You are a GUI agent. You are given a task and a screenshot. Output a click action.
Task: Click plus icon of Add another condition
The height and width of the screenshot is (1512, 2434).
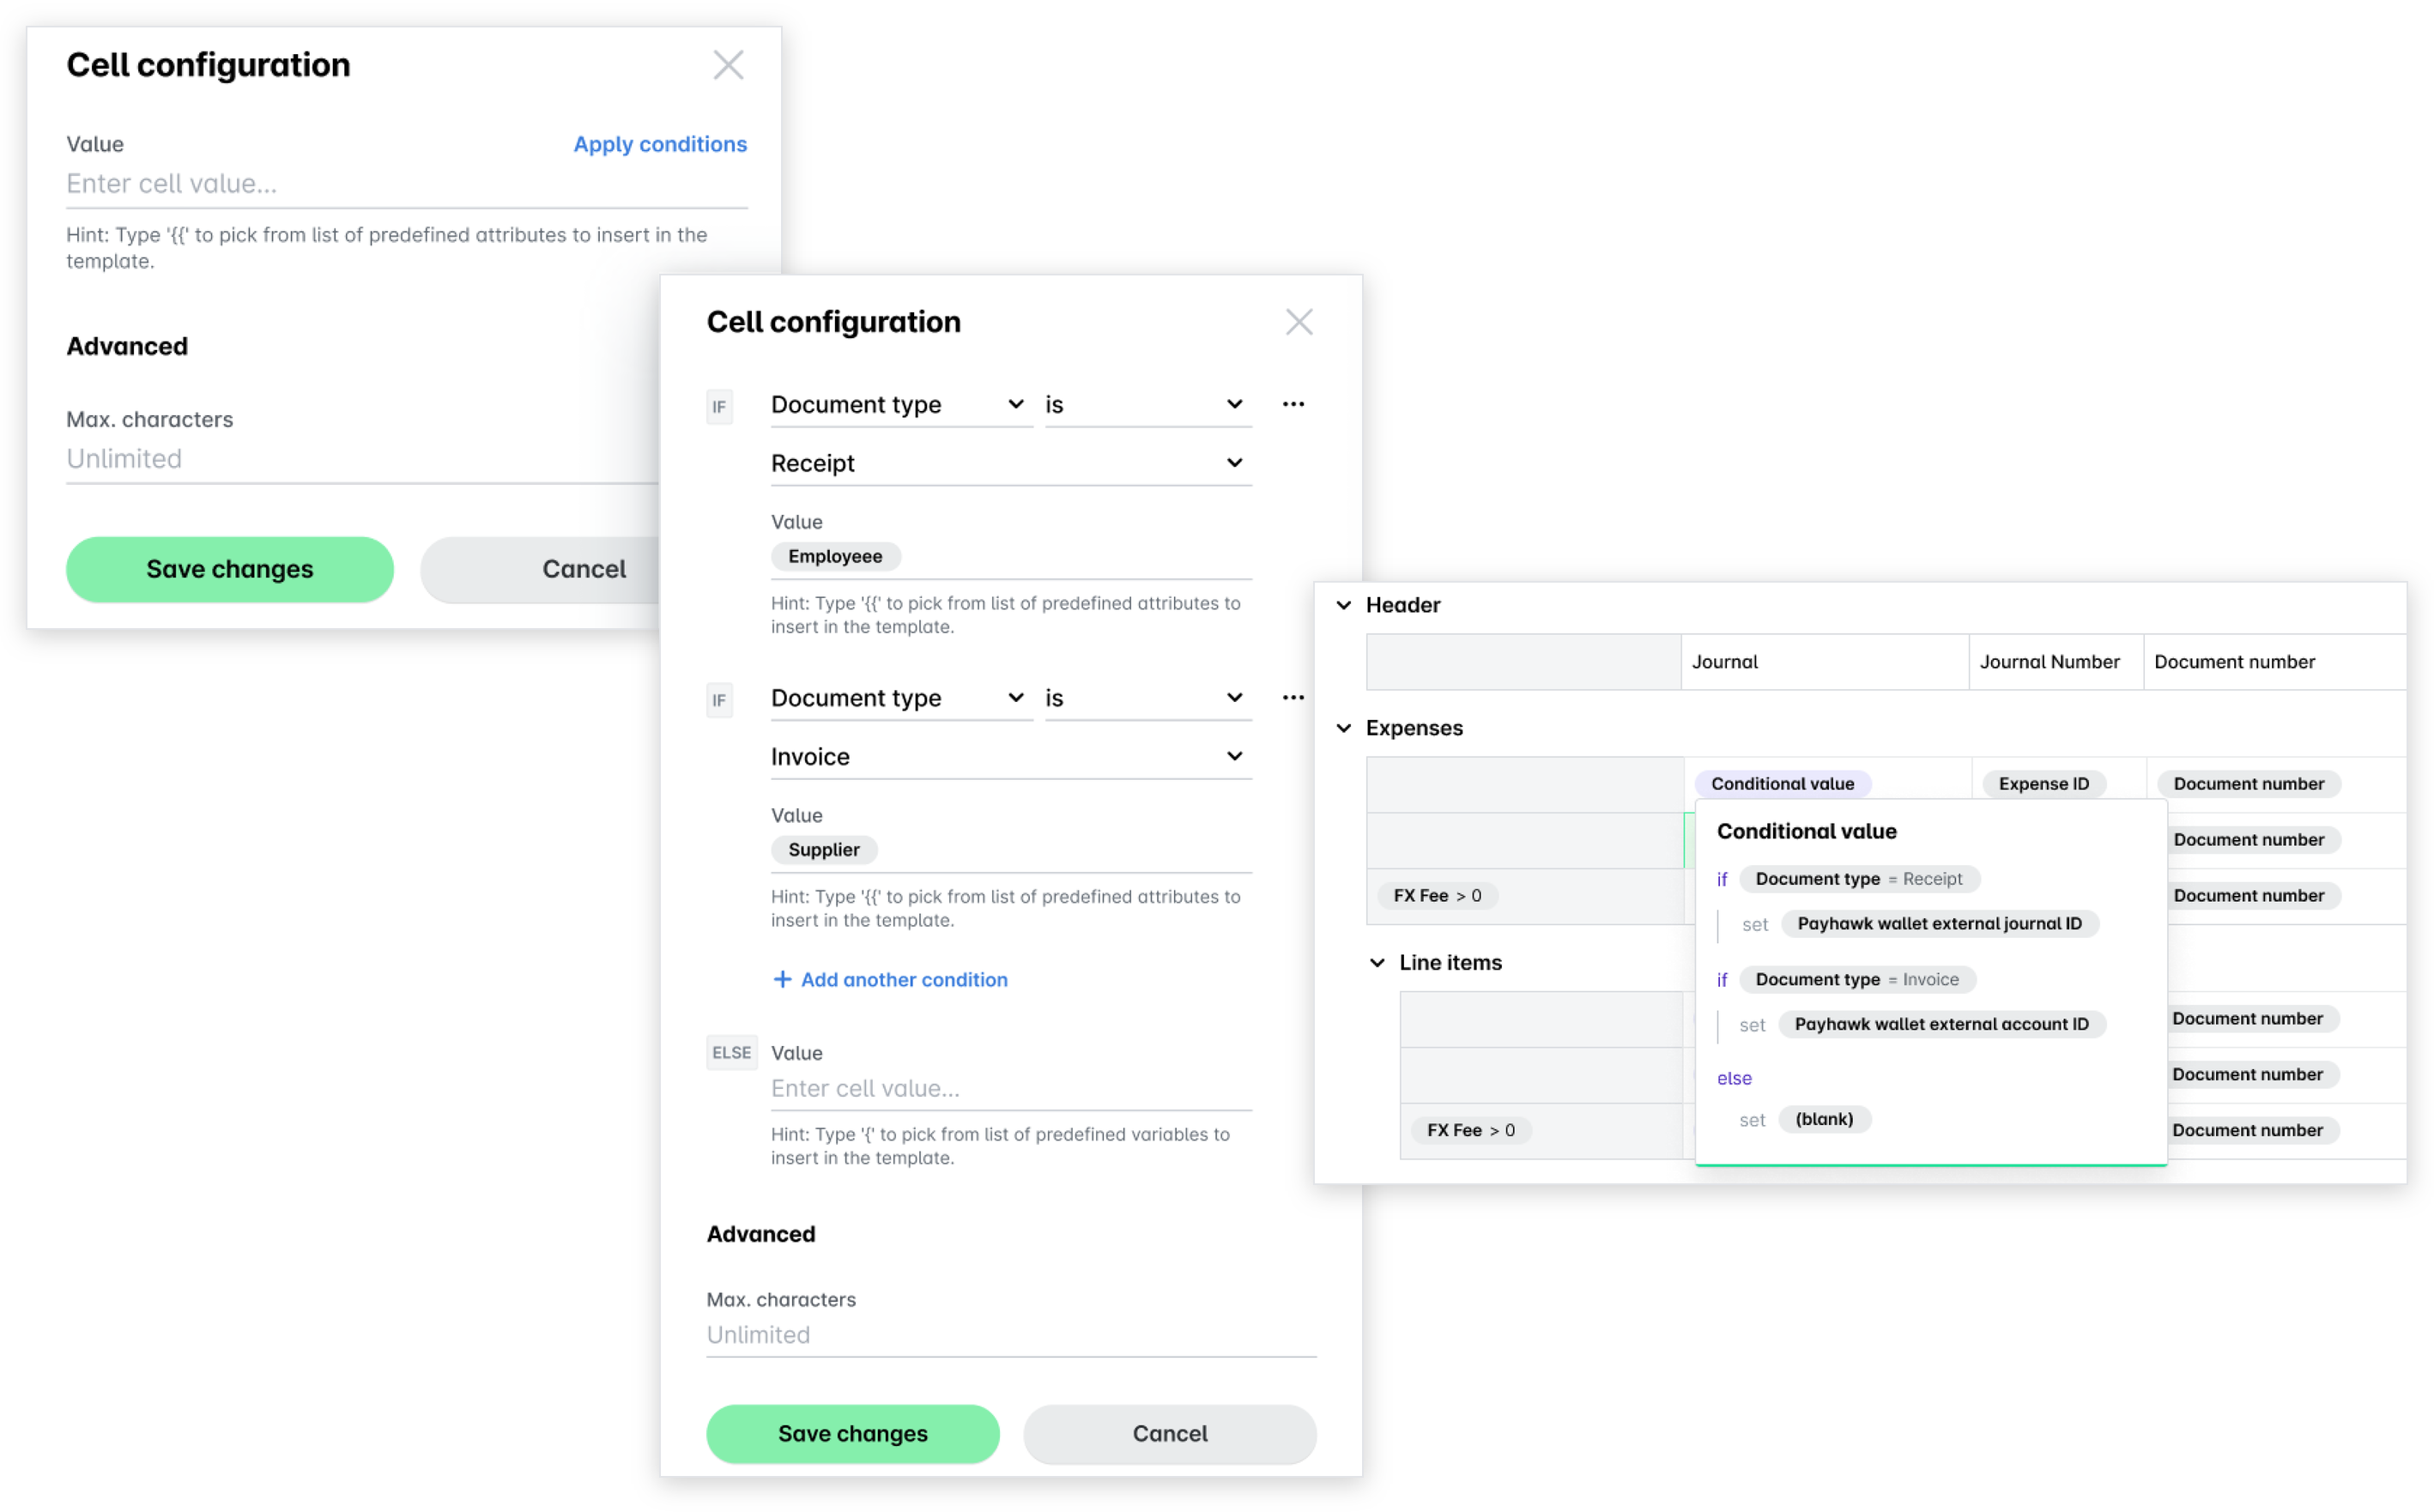tap(782, 979)
